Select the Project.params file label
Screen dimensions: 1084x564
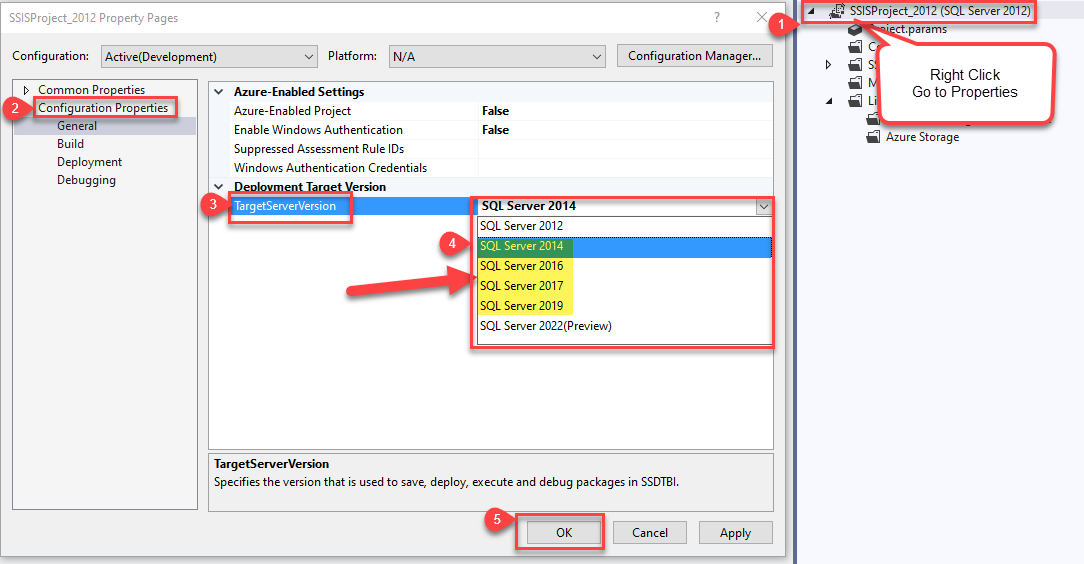tap(908, 29)
